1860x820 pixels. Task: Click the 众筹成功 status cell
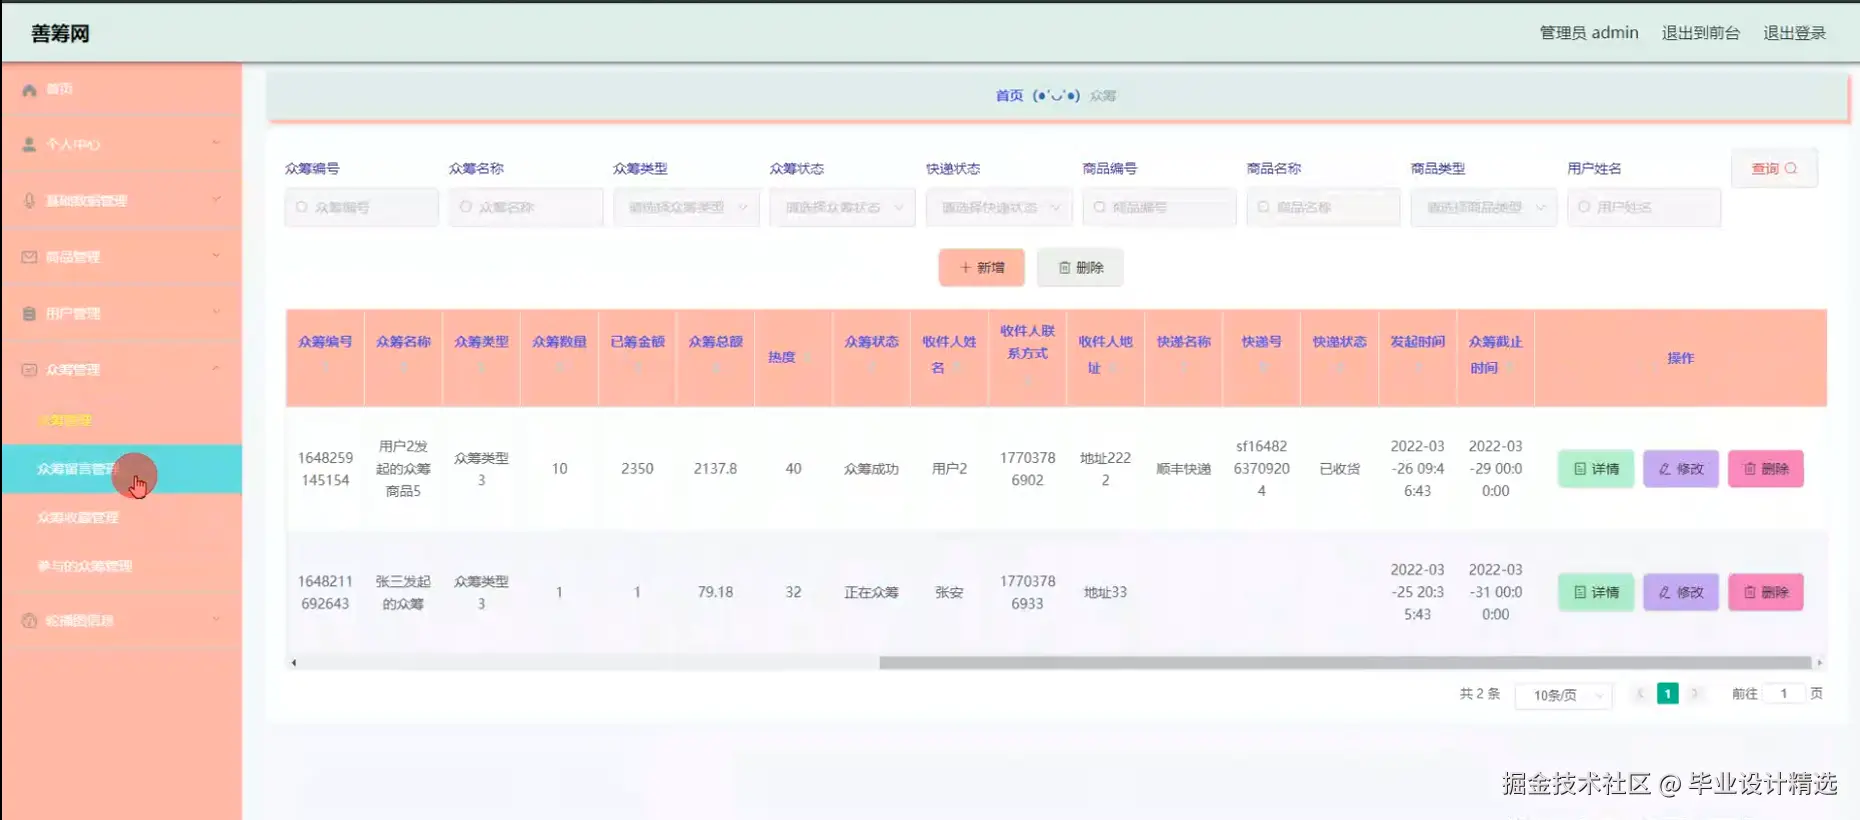pyautogui.click(x=871, y=469)
